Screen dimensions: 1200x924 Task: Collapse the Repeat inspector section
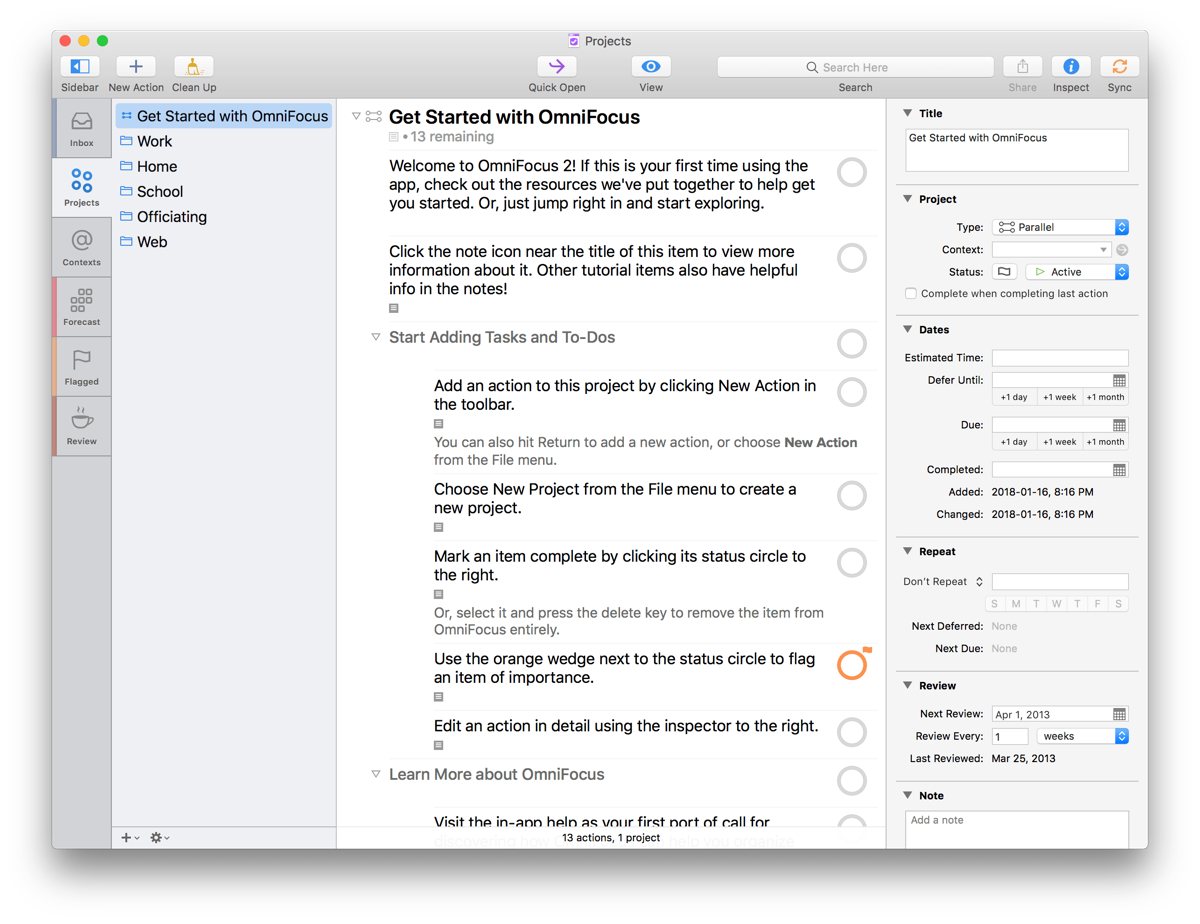point(908,551)
